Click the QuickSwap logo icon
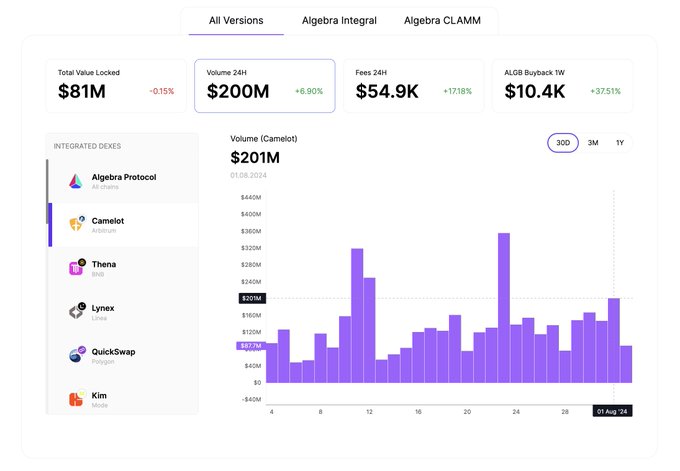 [75, 356]
